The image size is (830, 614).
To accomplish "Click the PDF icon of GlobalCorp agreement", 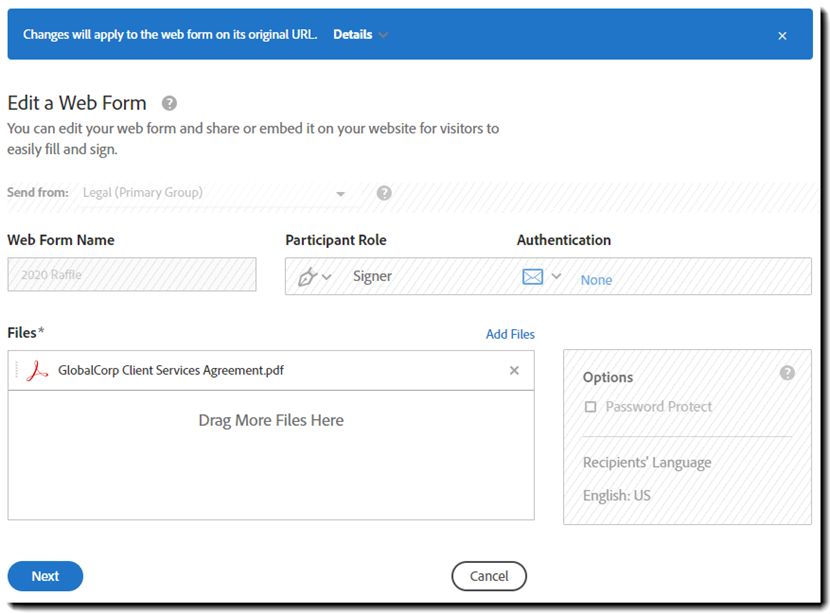I will pyautogui.click(x=37, y=371).
